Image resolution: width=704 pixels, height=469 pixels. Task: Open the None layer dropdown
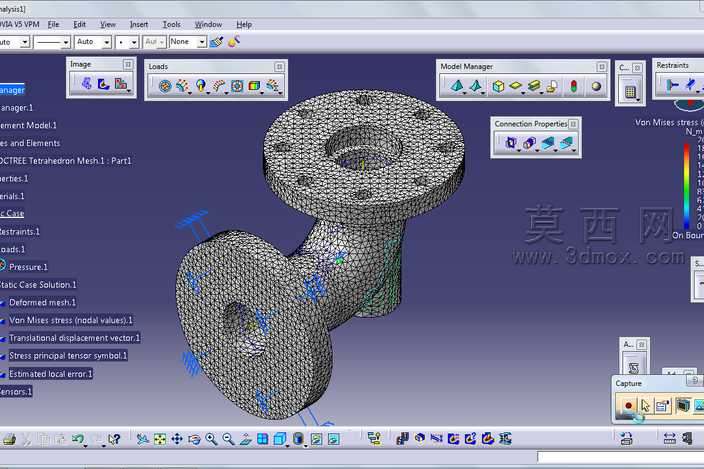(x=202, y=42)
